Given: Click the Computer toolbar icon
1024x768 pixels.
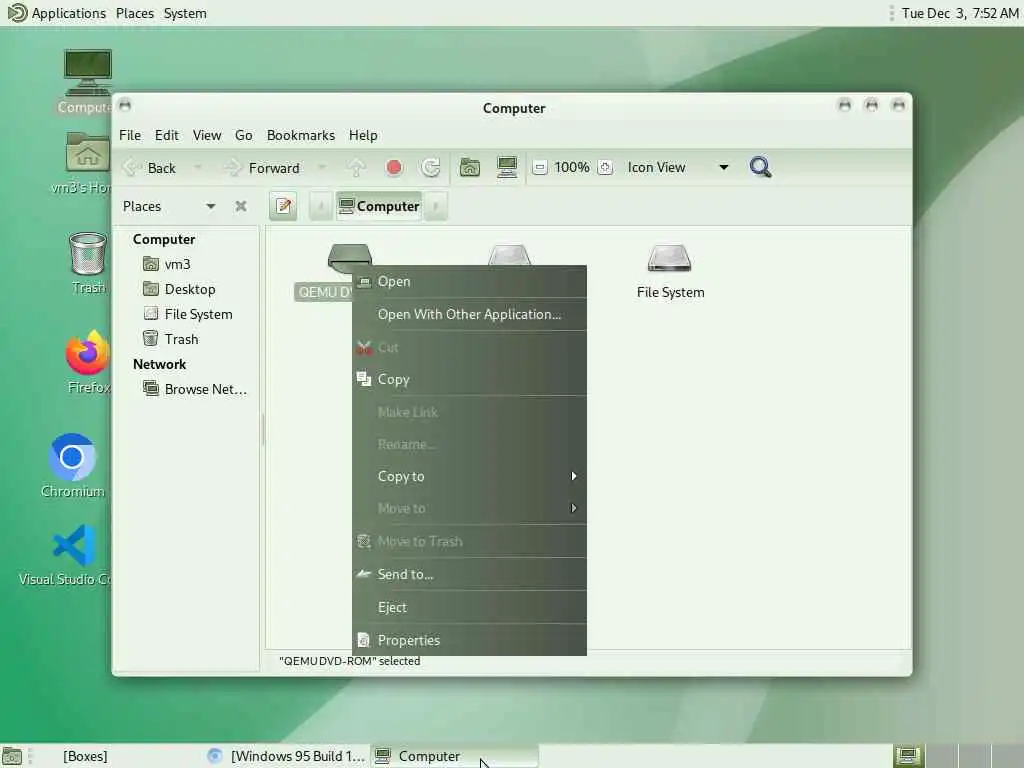Looking at the screenshot, I should tap(507, 168).
